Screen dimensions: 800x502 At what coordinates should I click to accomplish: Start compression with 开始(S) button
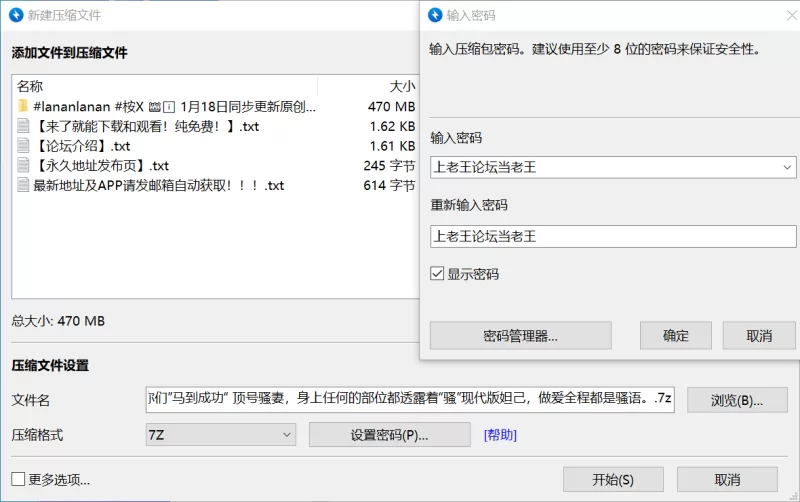(x=613, y=480)
